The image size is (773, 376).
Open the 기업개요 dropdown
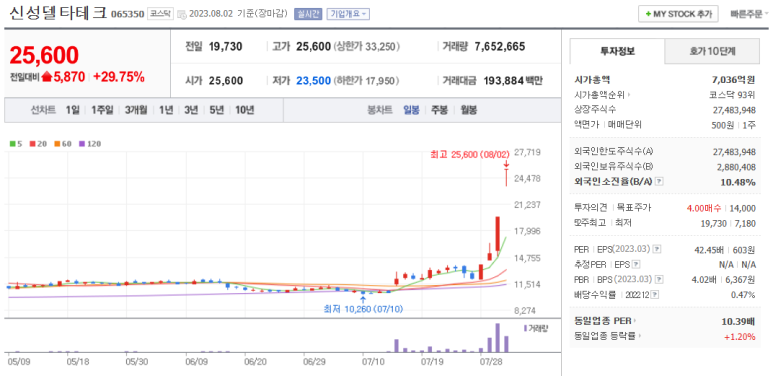coord(348,14)
